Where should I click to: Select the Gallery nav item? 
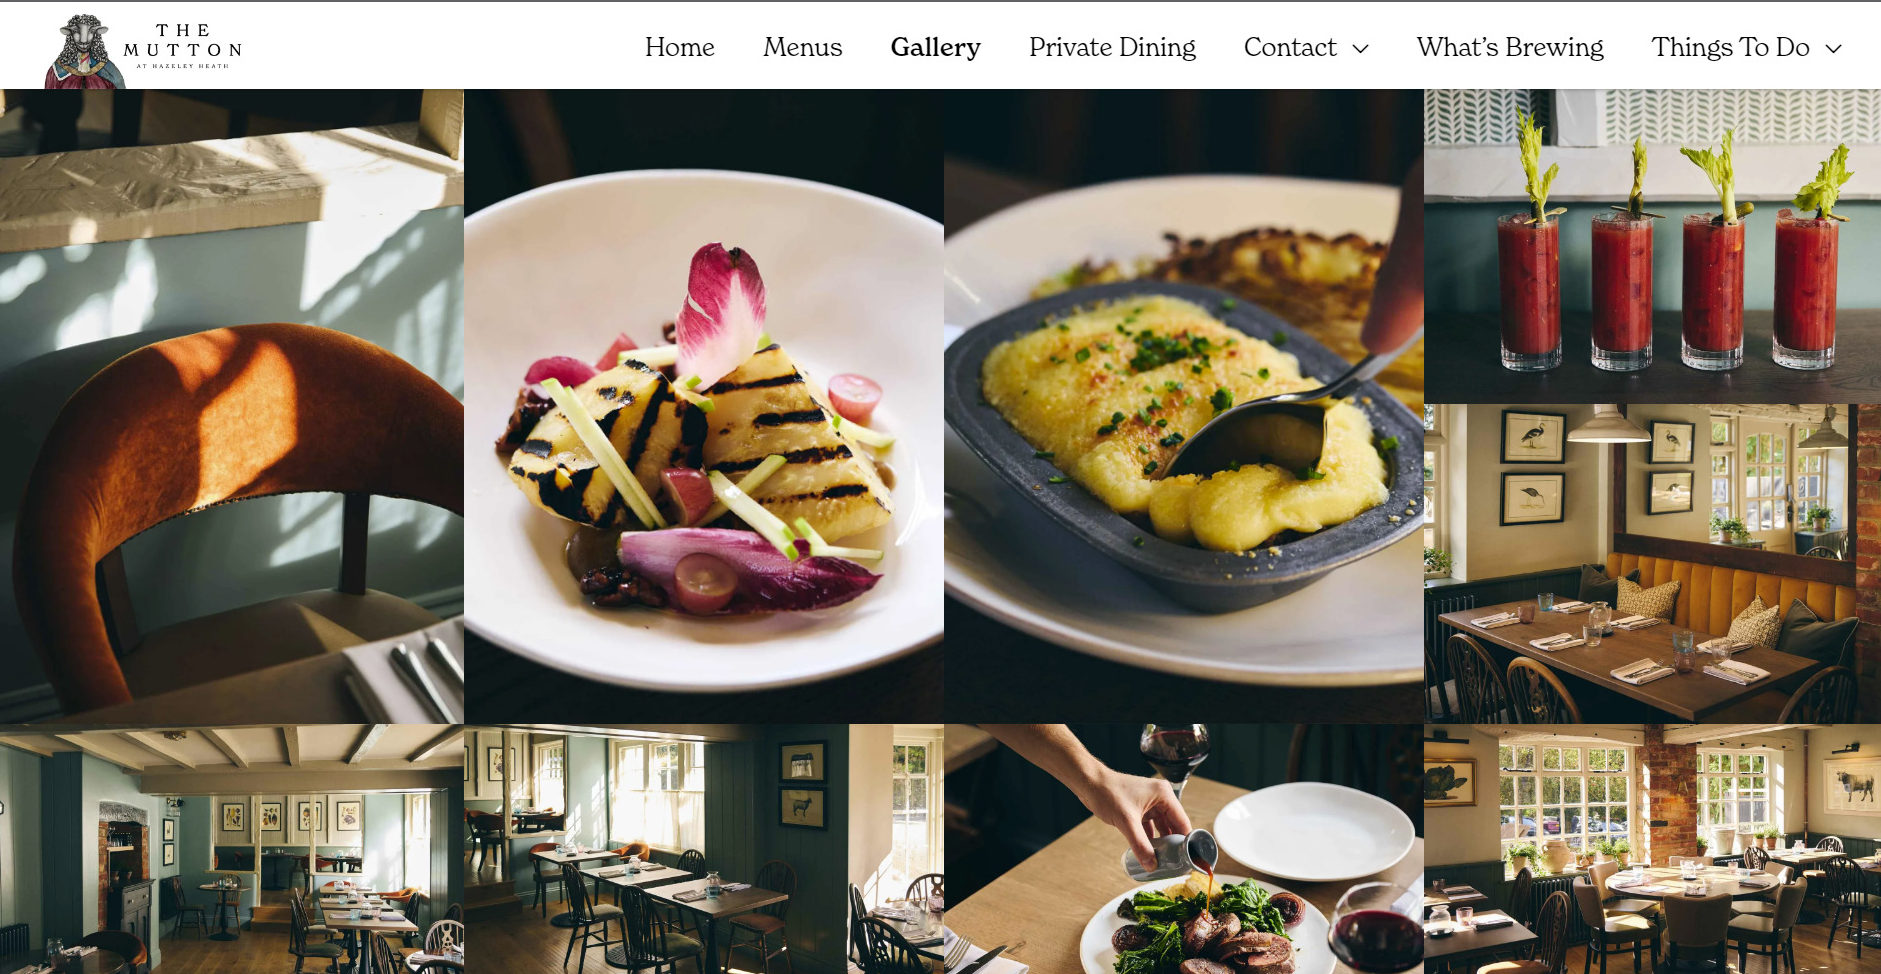pos(935,47)
